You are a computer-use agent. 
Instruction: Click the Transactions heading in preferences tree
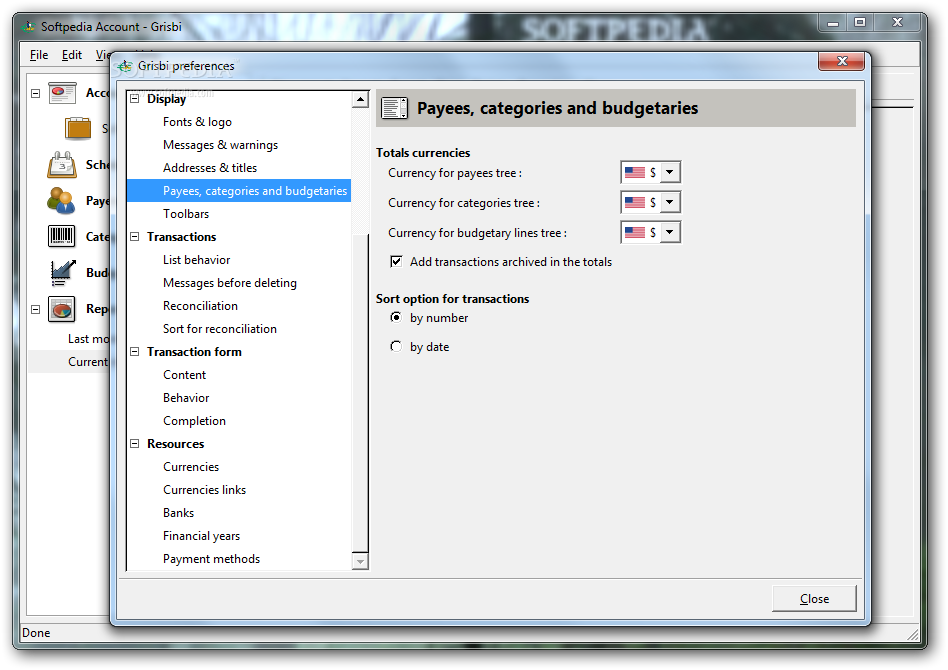[181, 236]
